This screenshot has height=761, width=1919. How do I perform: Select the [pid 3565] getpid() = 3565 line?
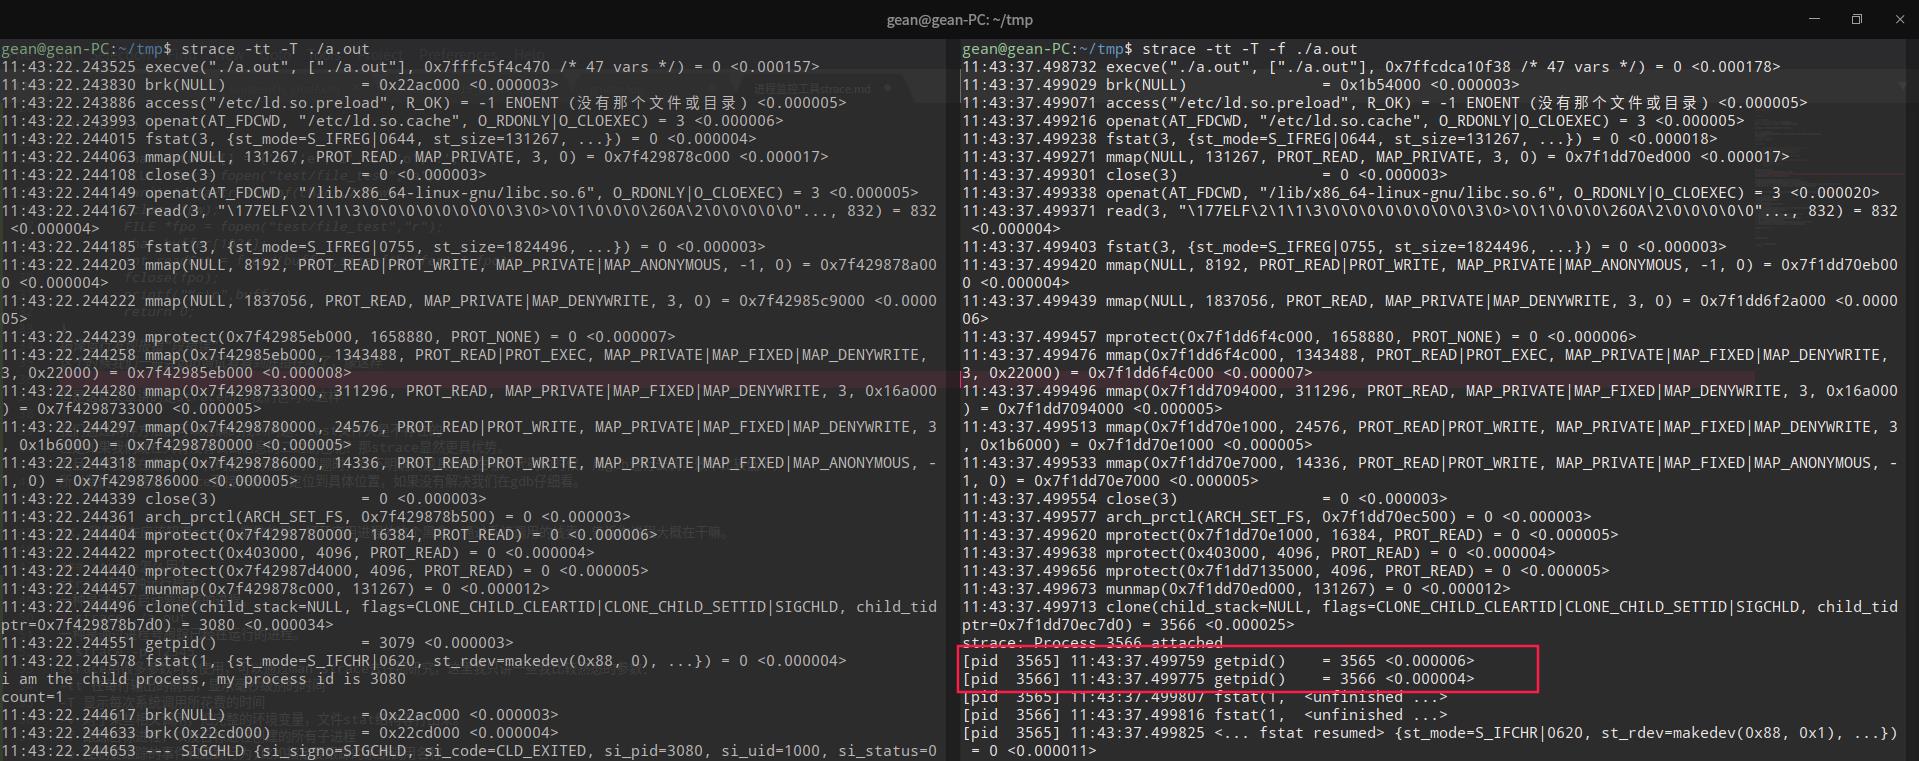[x=1218, y=660]
